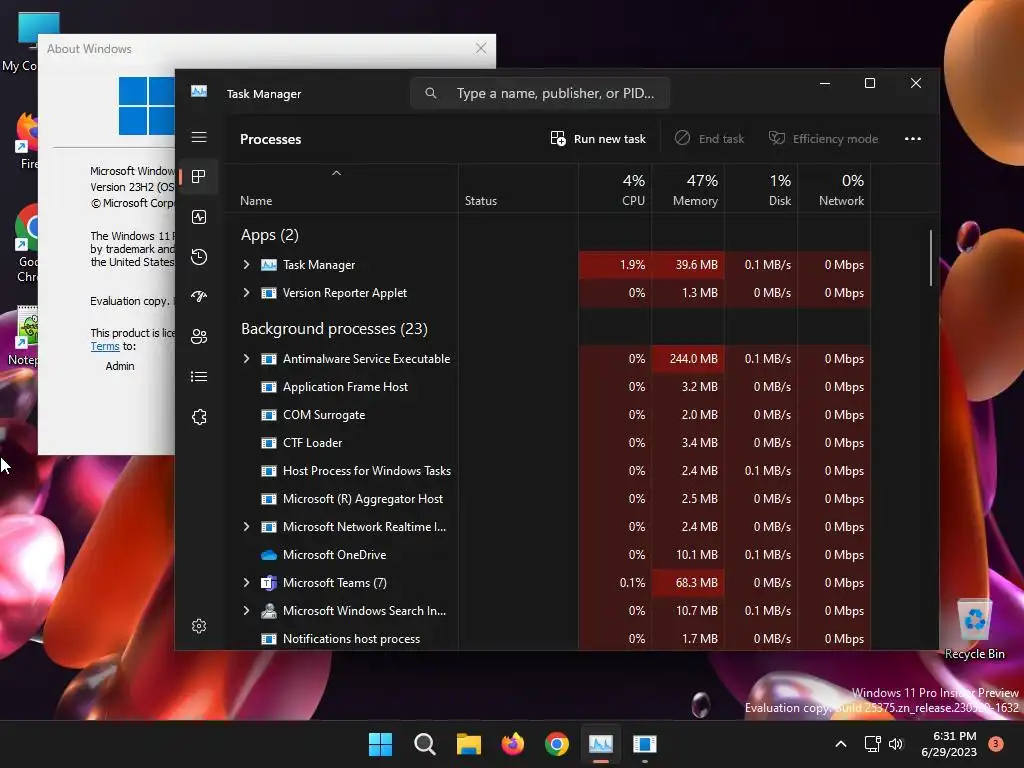
Task: Expand the Version Reporter Applet row
Action: click(246, 293)
